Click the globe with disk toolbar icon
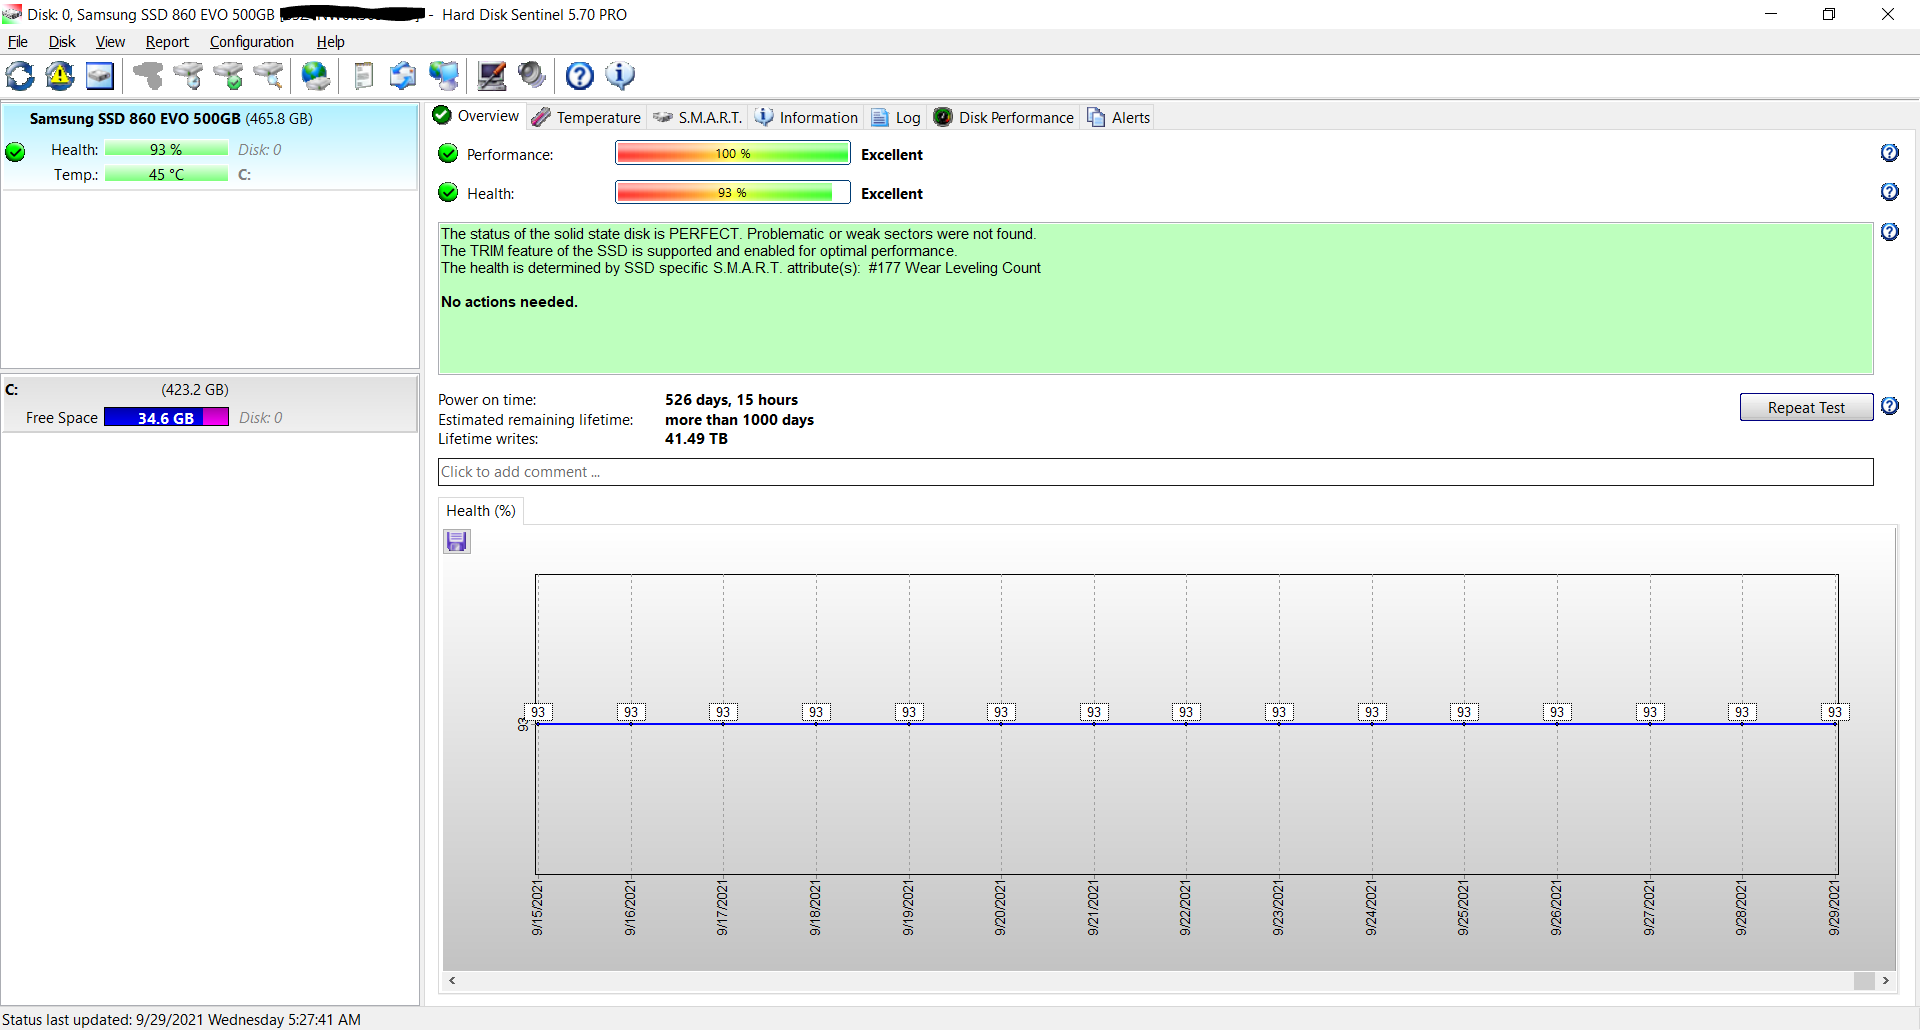 pyautogui.click(x=316, y=76)
